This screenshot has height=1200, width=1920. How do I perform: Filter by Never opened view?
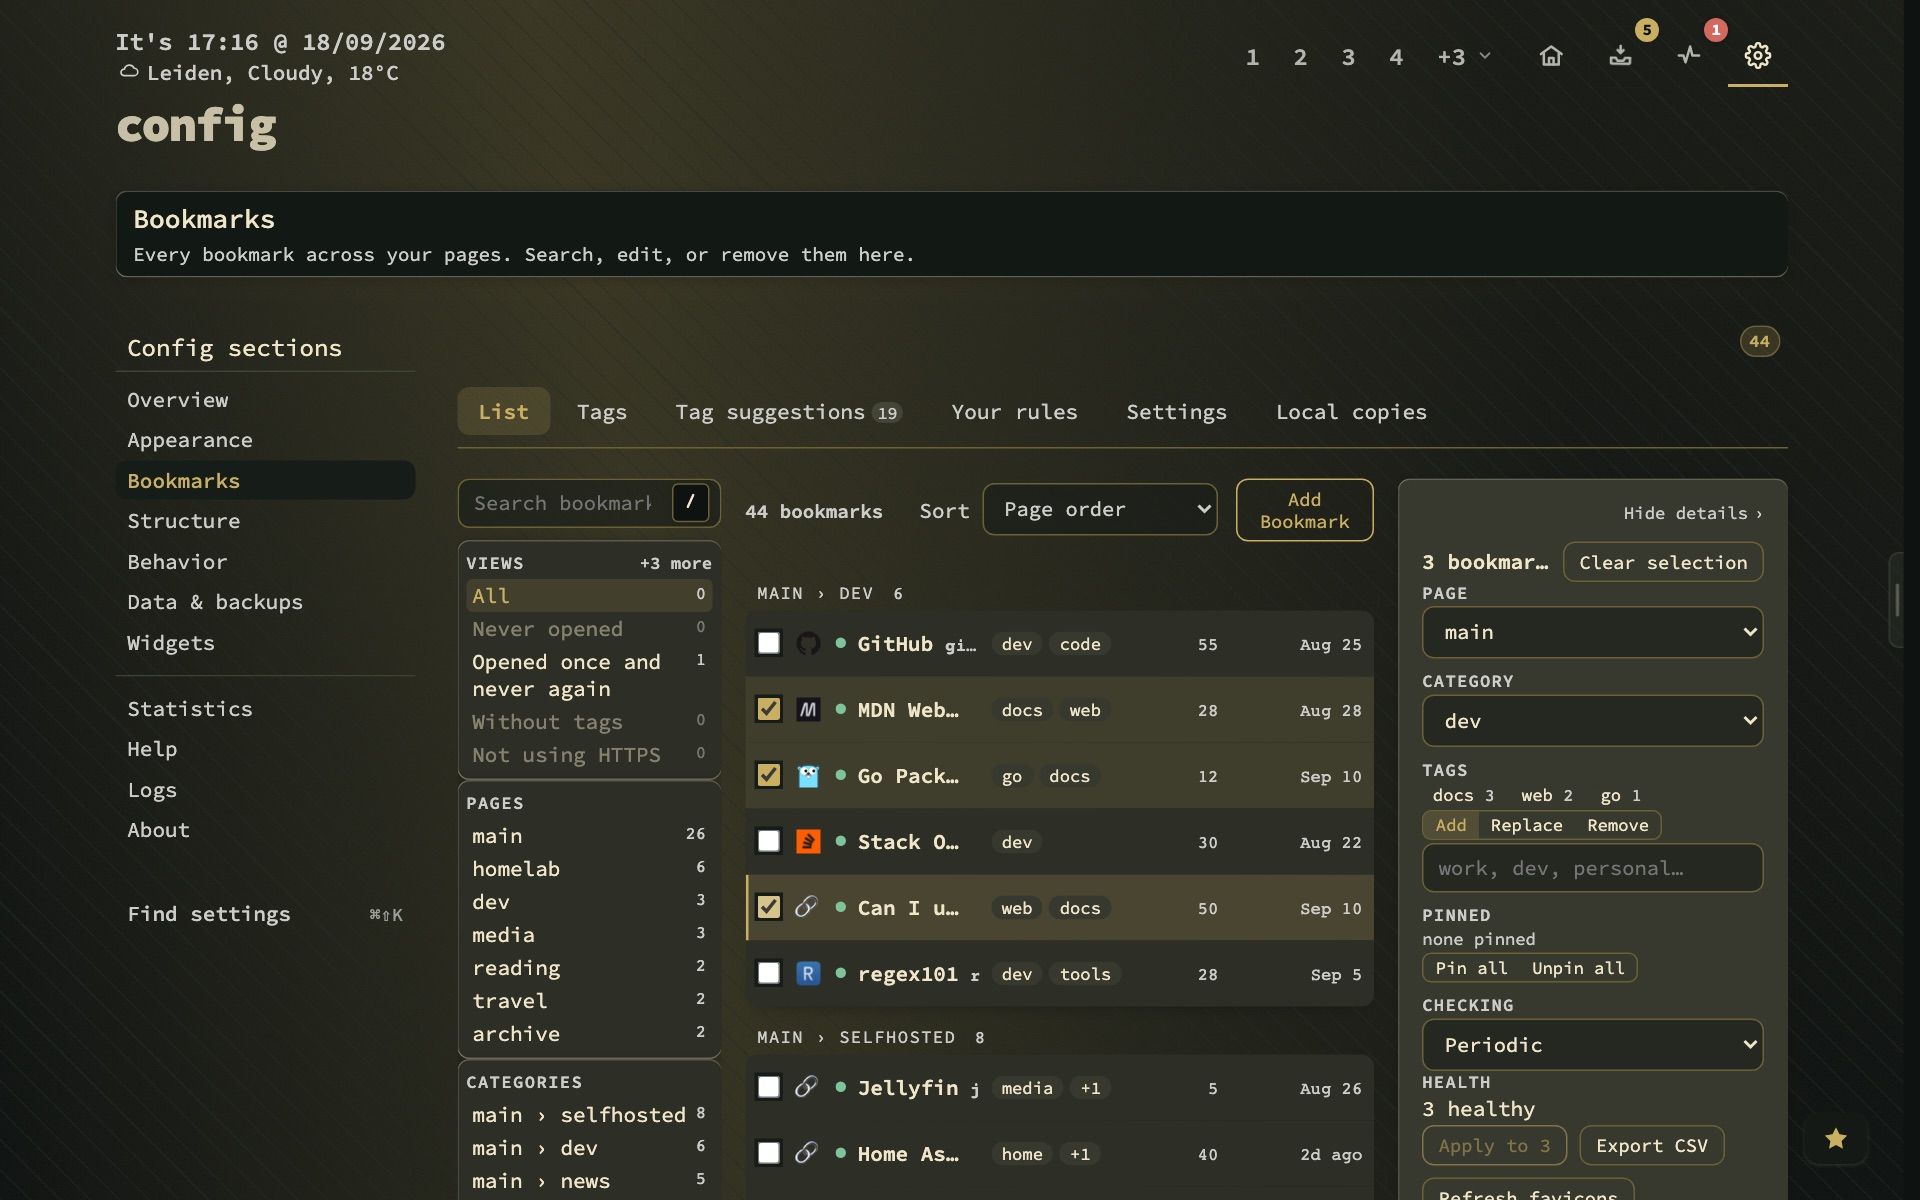pos(589,629)
